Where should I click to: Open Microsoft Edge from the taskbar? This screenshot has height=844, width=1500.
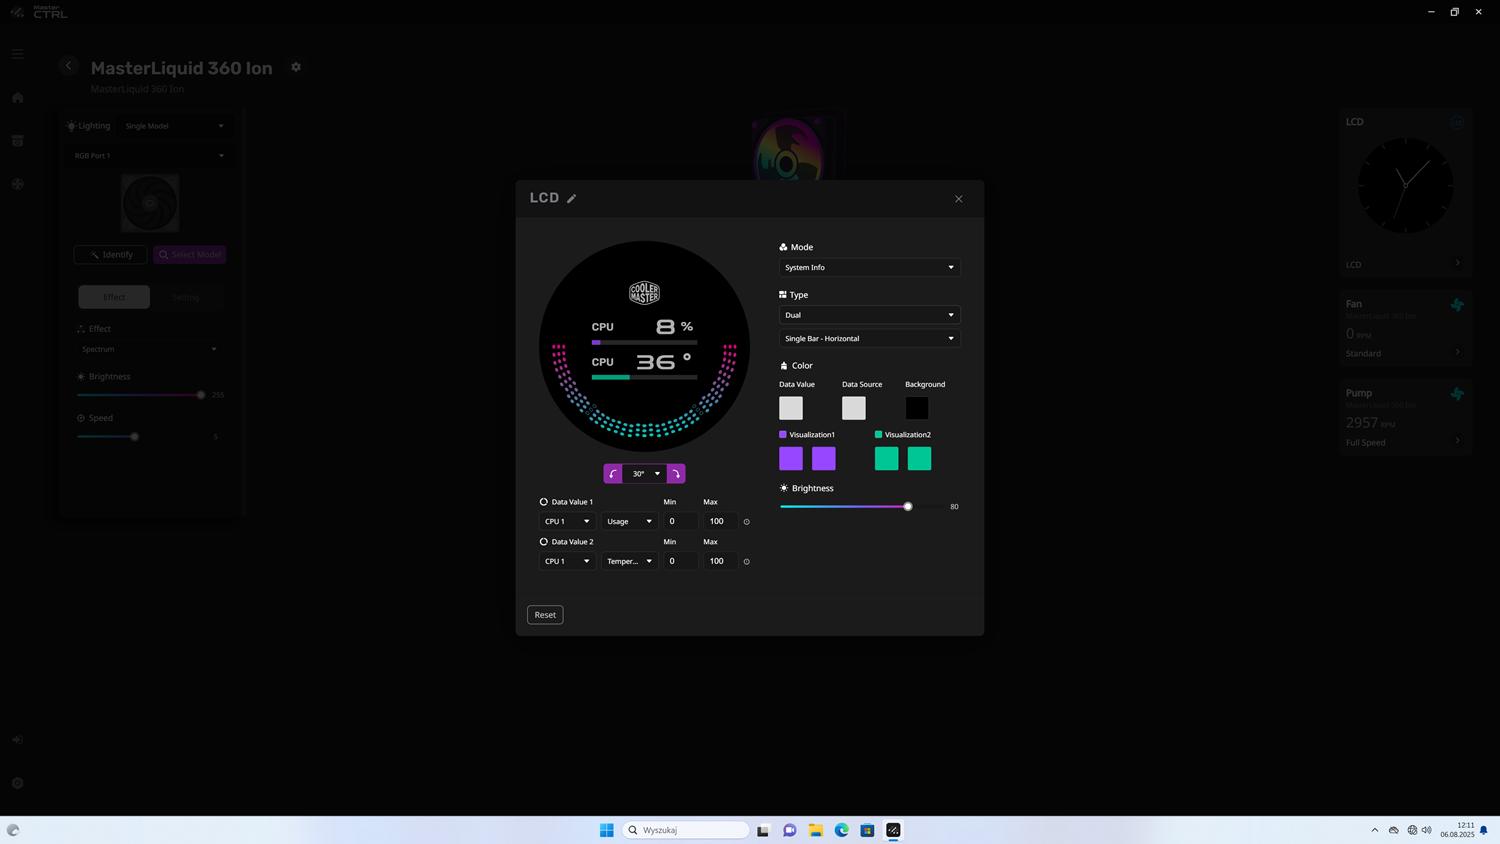(841, 830)
